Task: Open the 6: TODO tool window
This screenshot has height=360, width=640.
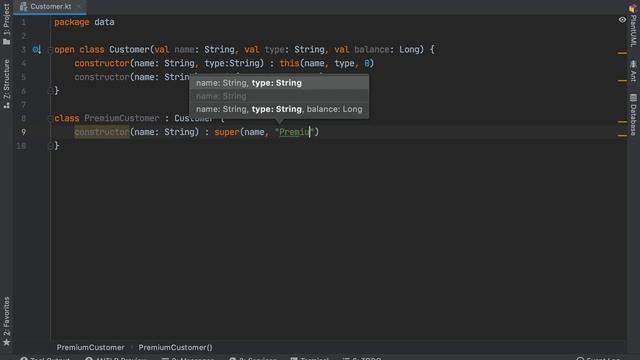Action: click(x=362, y=358)
